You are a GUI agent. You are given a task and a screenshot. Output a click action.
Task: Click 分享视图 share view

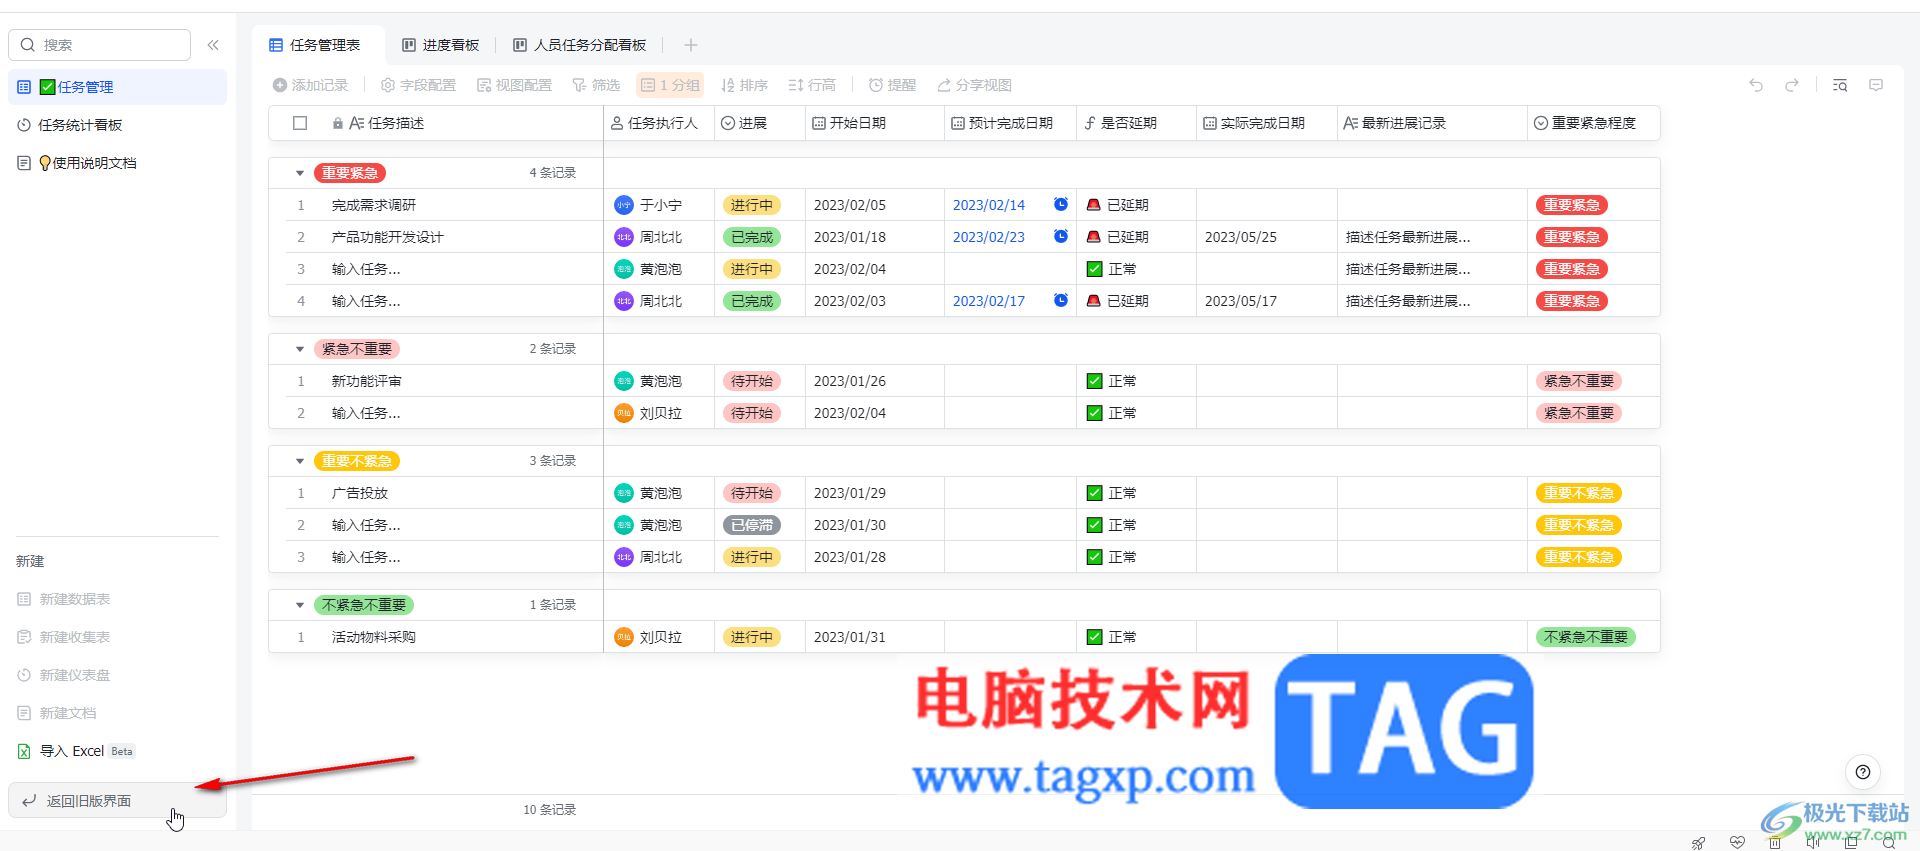(x=974, y=85)
